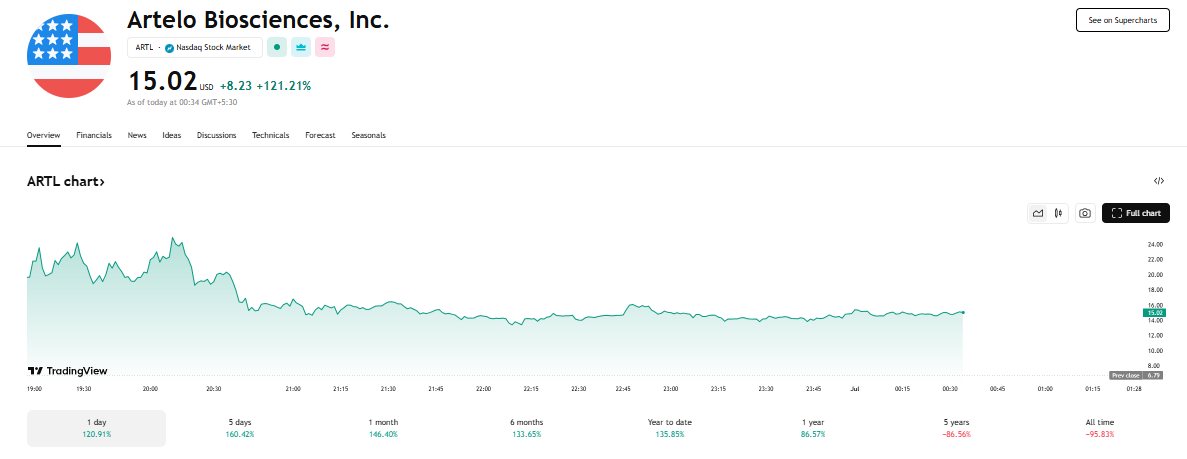Click the 15.02 current price label on axis
Screen dimensions: 1187x459
pyautogui.click(x=1155, y=312)
